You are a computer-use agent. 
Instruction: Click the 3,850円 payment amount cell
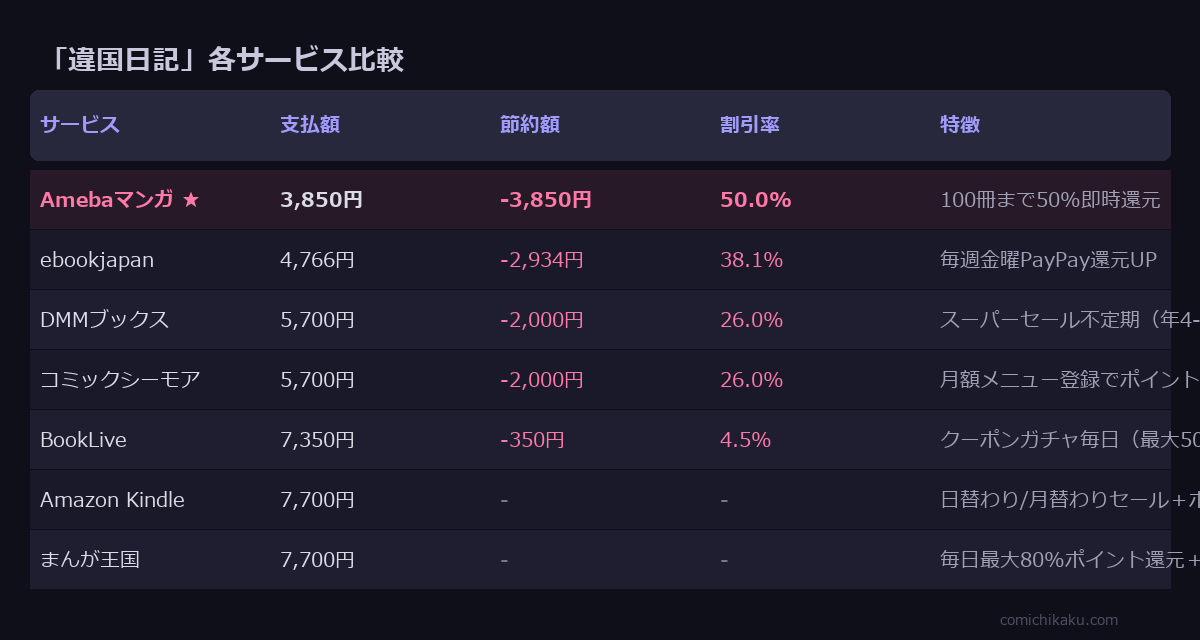[x=321, y=200]
